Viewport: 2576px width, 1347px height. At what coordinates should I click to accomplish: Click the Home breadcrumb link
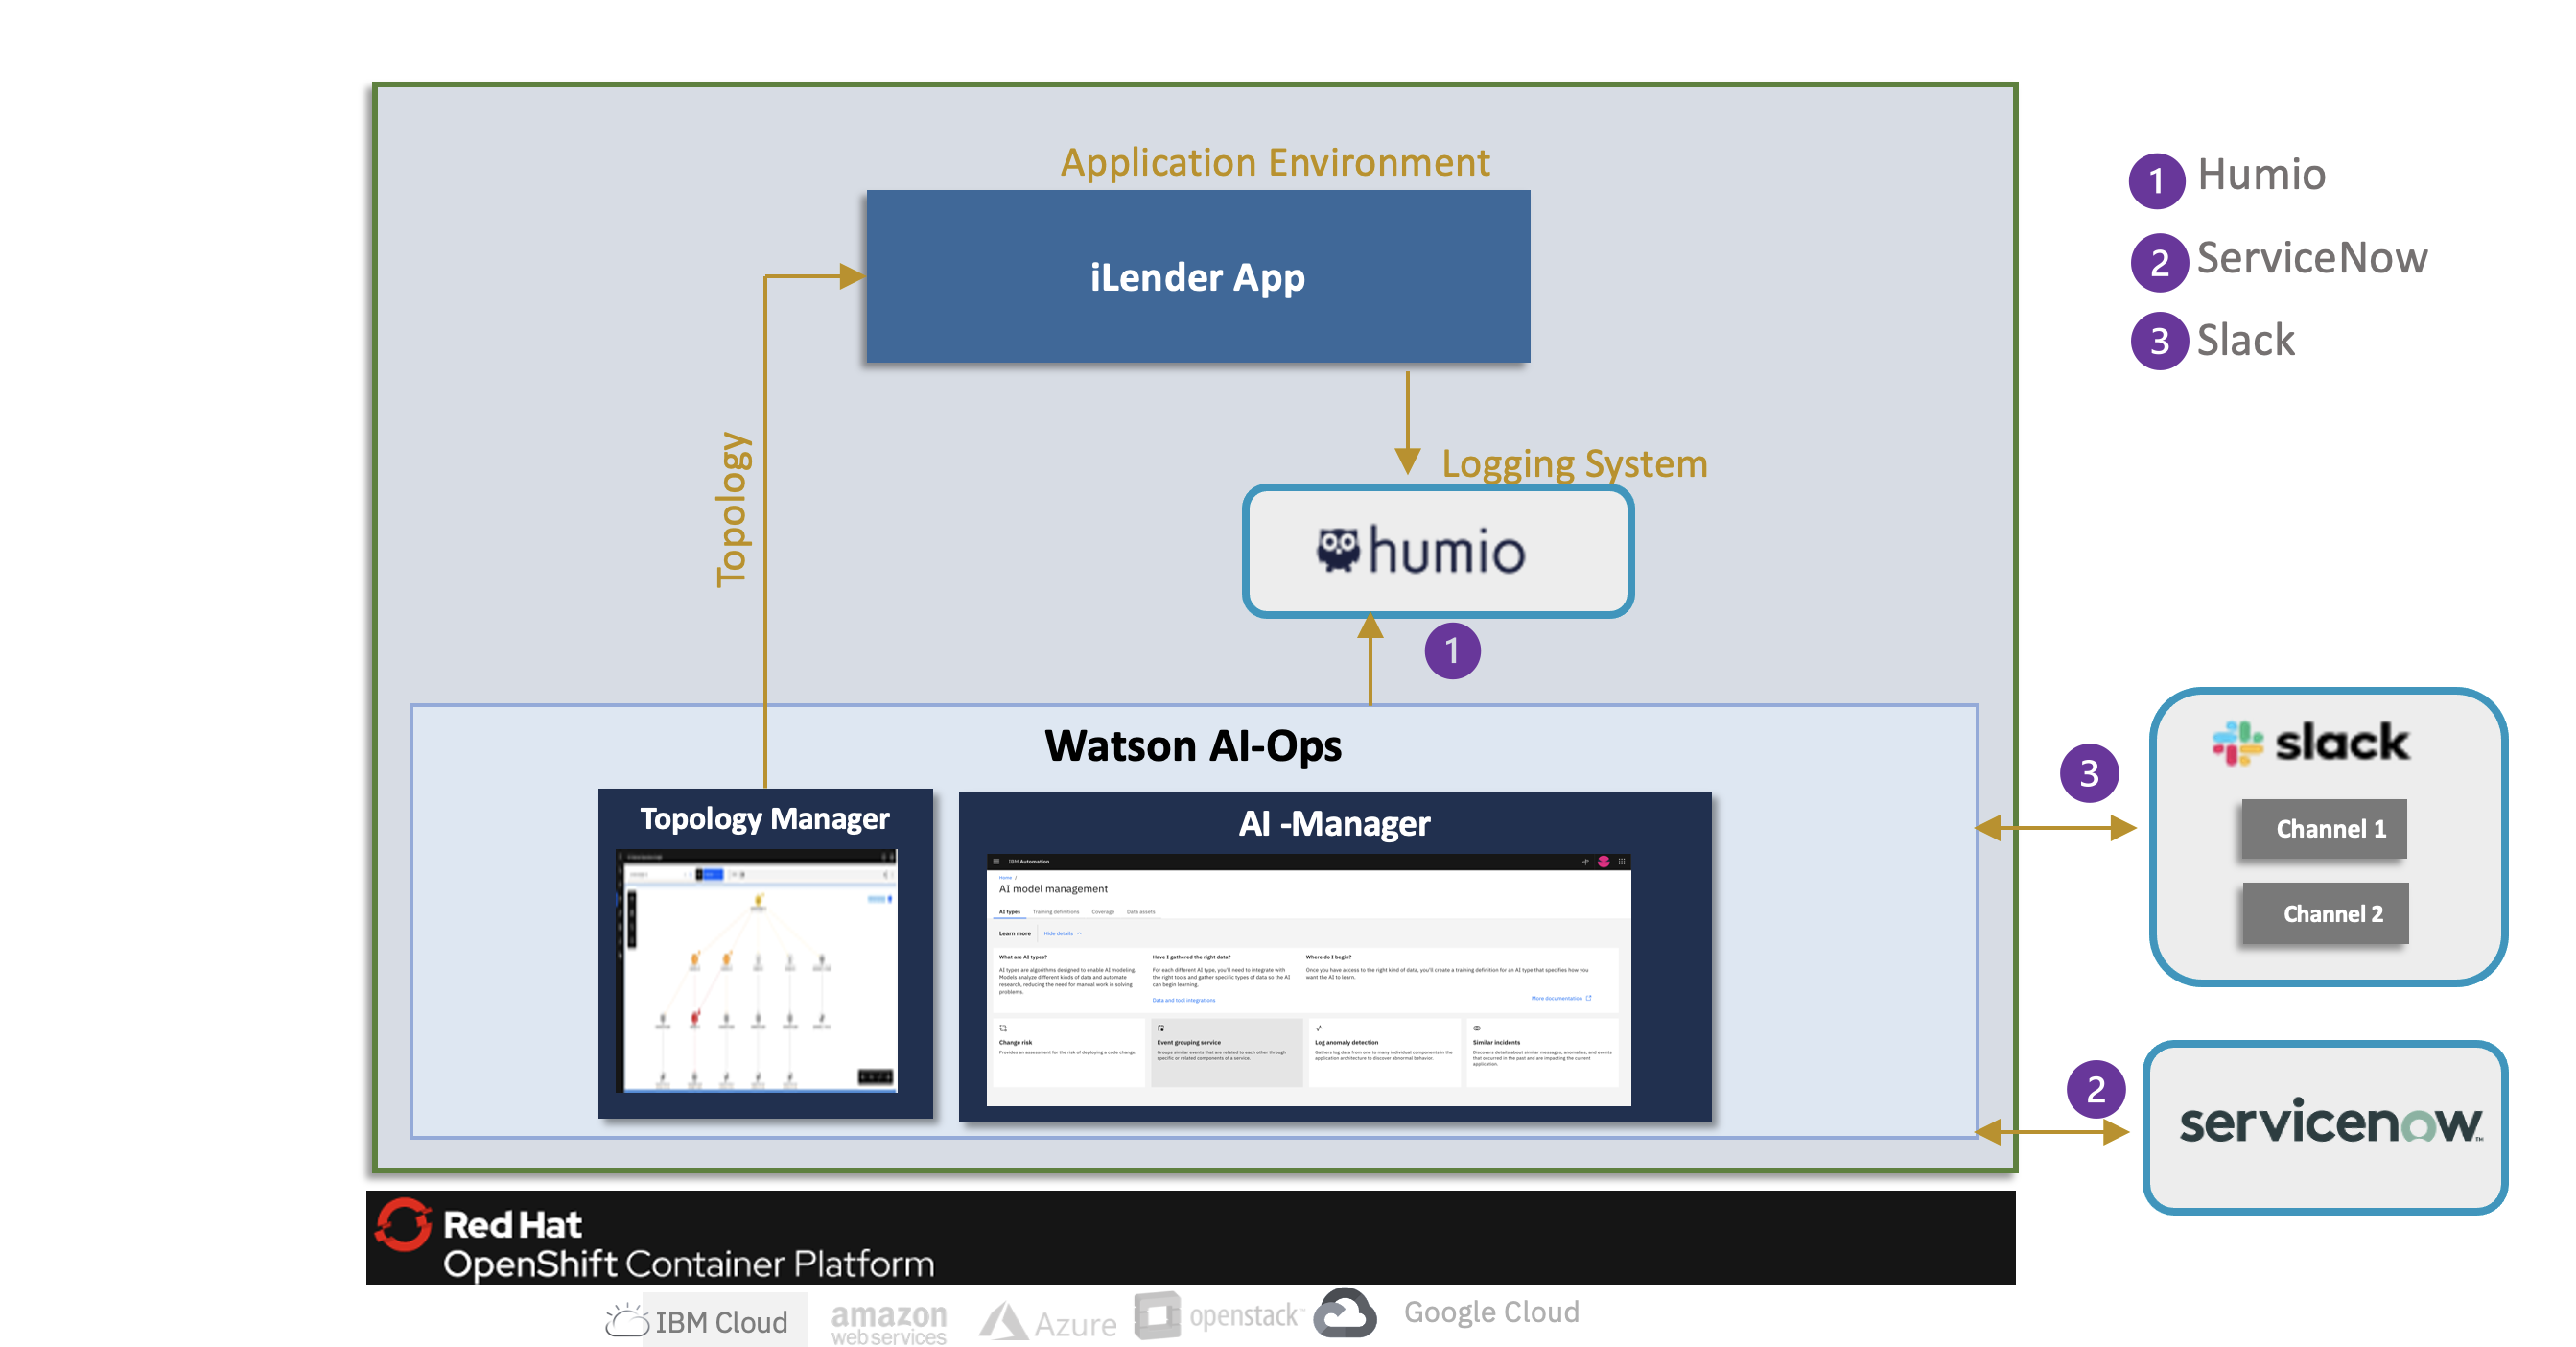(x=1005, y=877)
